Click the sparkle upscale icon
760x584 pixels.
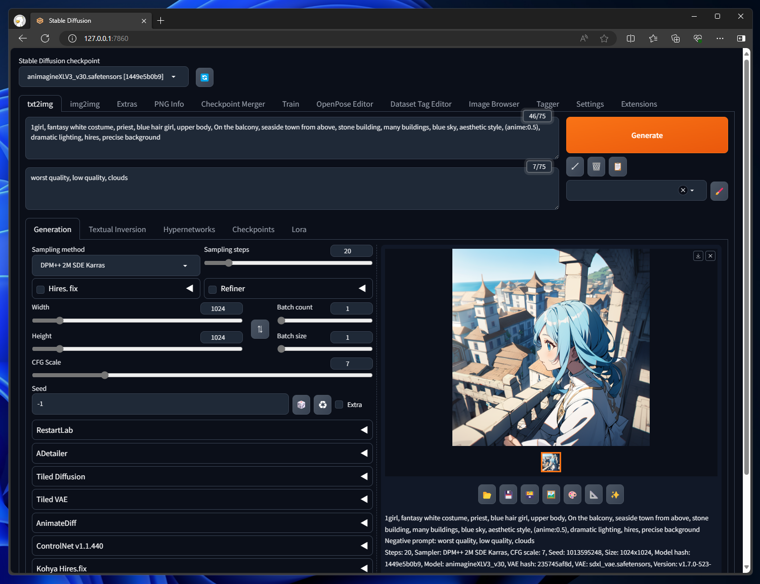click(x=615, y=495)
